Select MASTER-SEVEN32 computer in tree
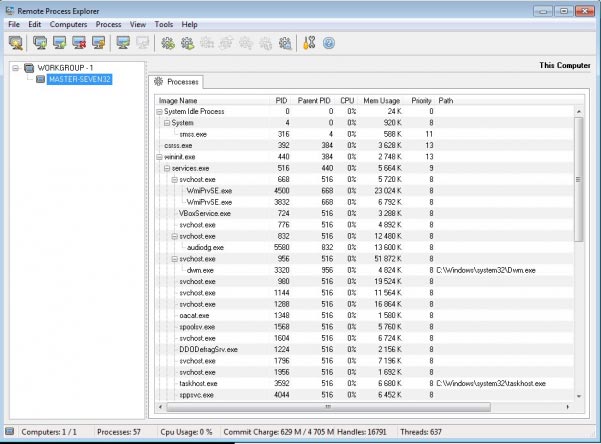 click(x=77, y=79)
